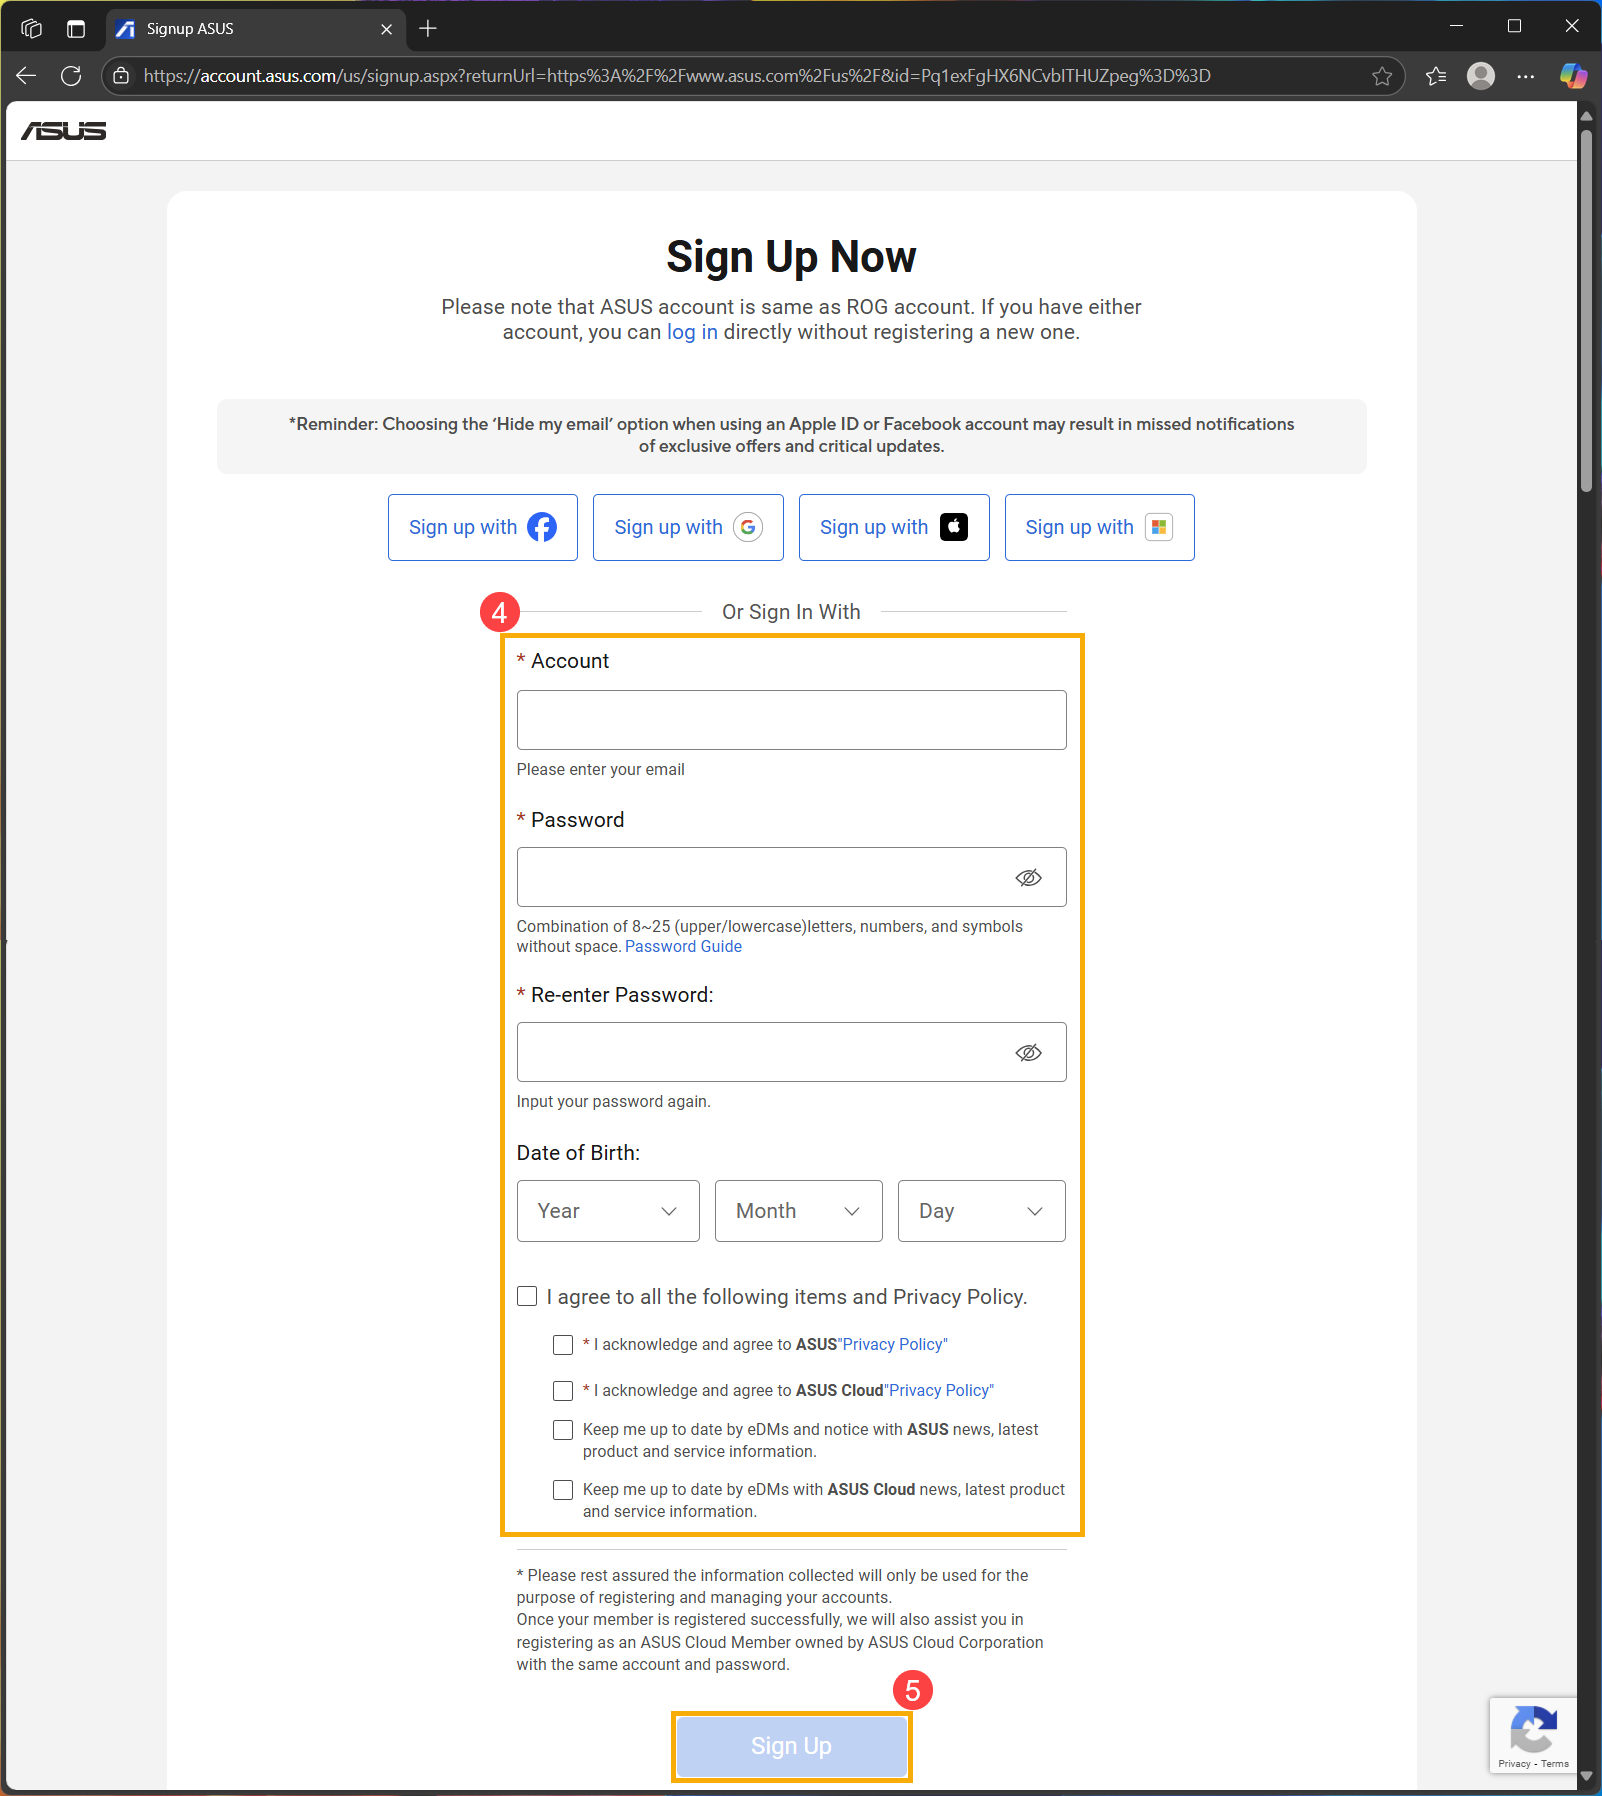Check the ASUS Cloud Privacy Policy acknowledgement box

(563, 1391)
